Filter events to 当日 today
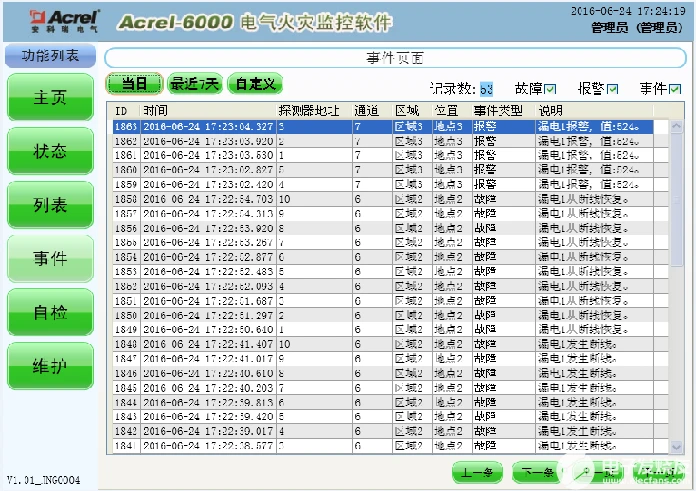This screenshot has height=491, width=696. pos(134,83)
